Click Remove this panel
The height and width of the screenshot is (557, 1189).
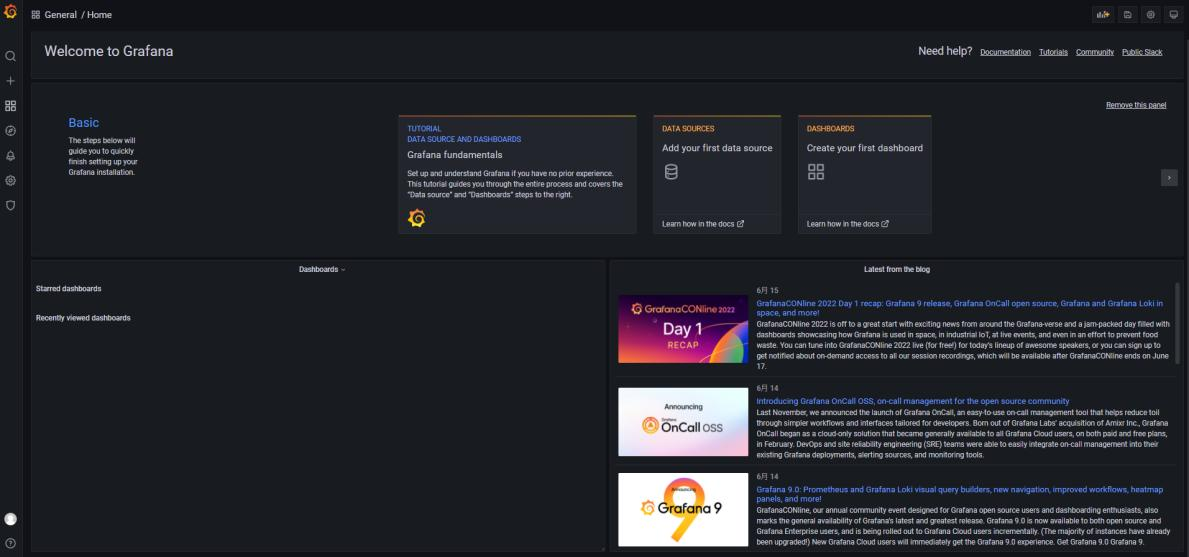click(x=1136, y=105)
